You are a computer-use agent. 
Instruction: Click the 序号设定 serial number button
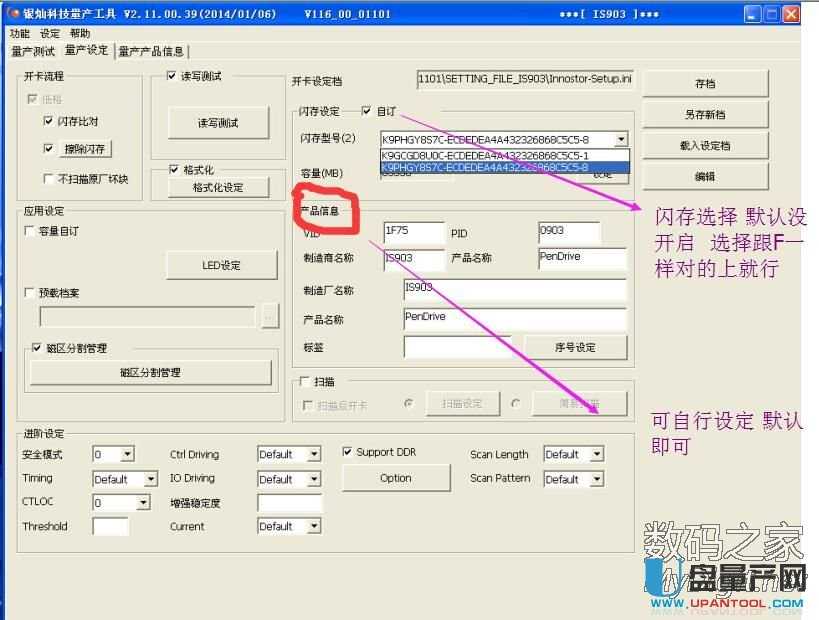pyautogui.click(x=575, y=346)
